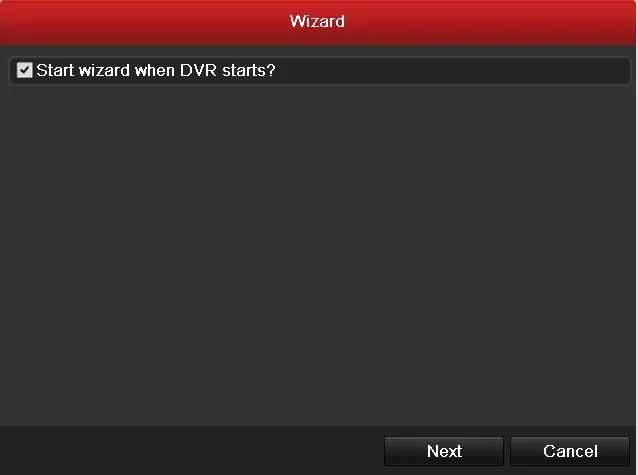The width and height of the screenshot is (638, 475).
Task: Select the red Wizard header bar
Action: (319, 22)
